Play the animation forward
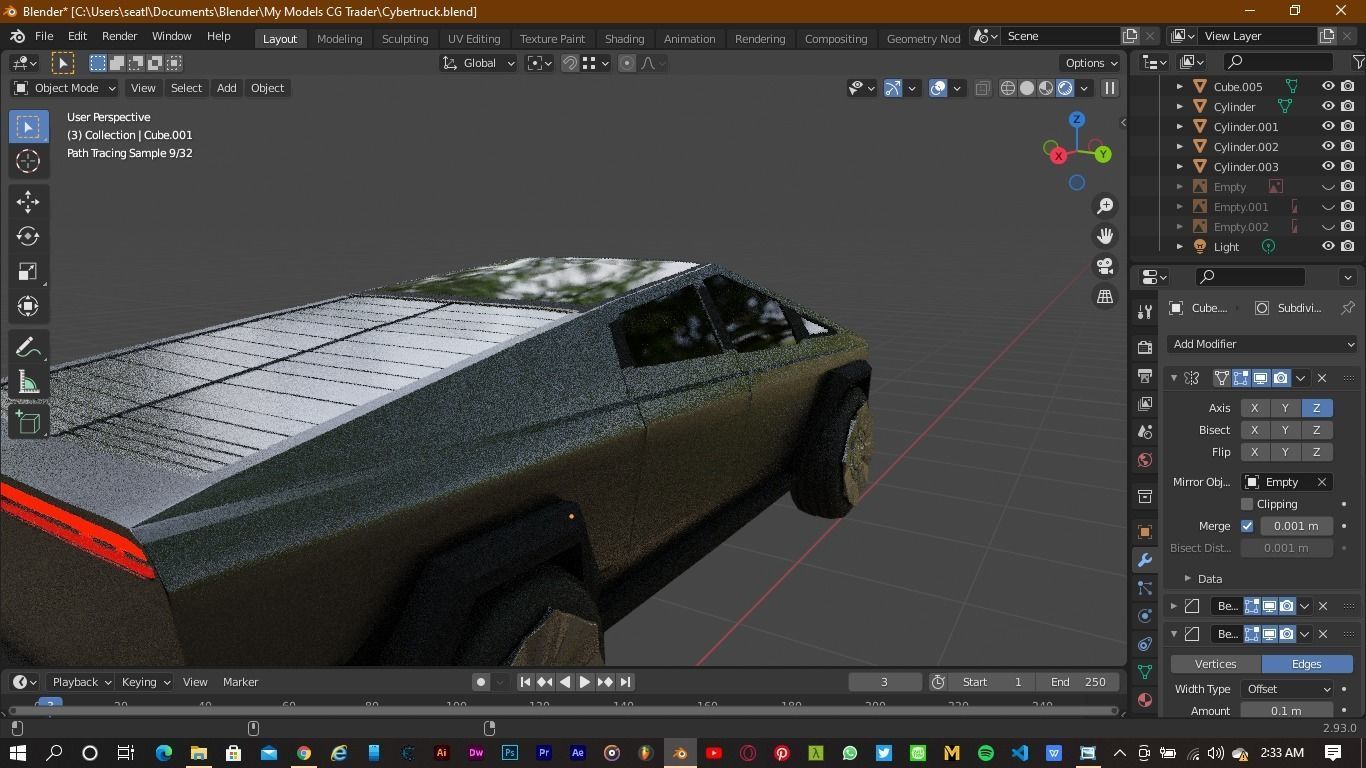Screen dimensions: 1366x768 [585, 682]
